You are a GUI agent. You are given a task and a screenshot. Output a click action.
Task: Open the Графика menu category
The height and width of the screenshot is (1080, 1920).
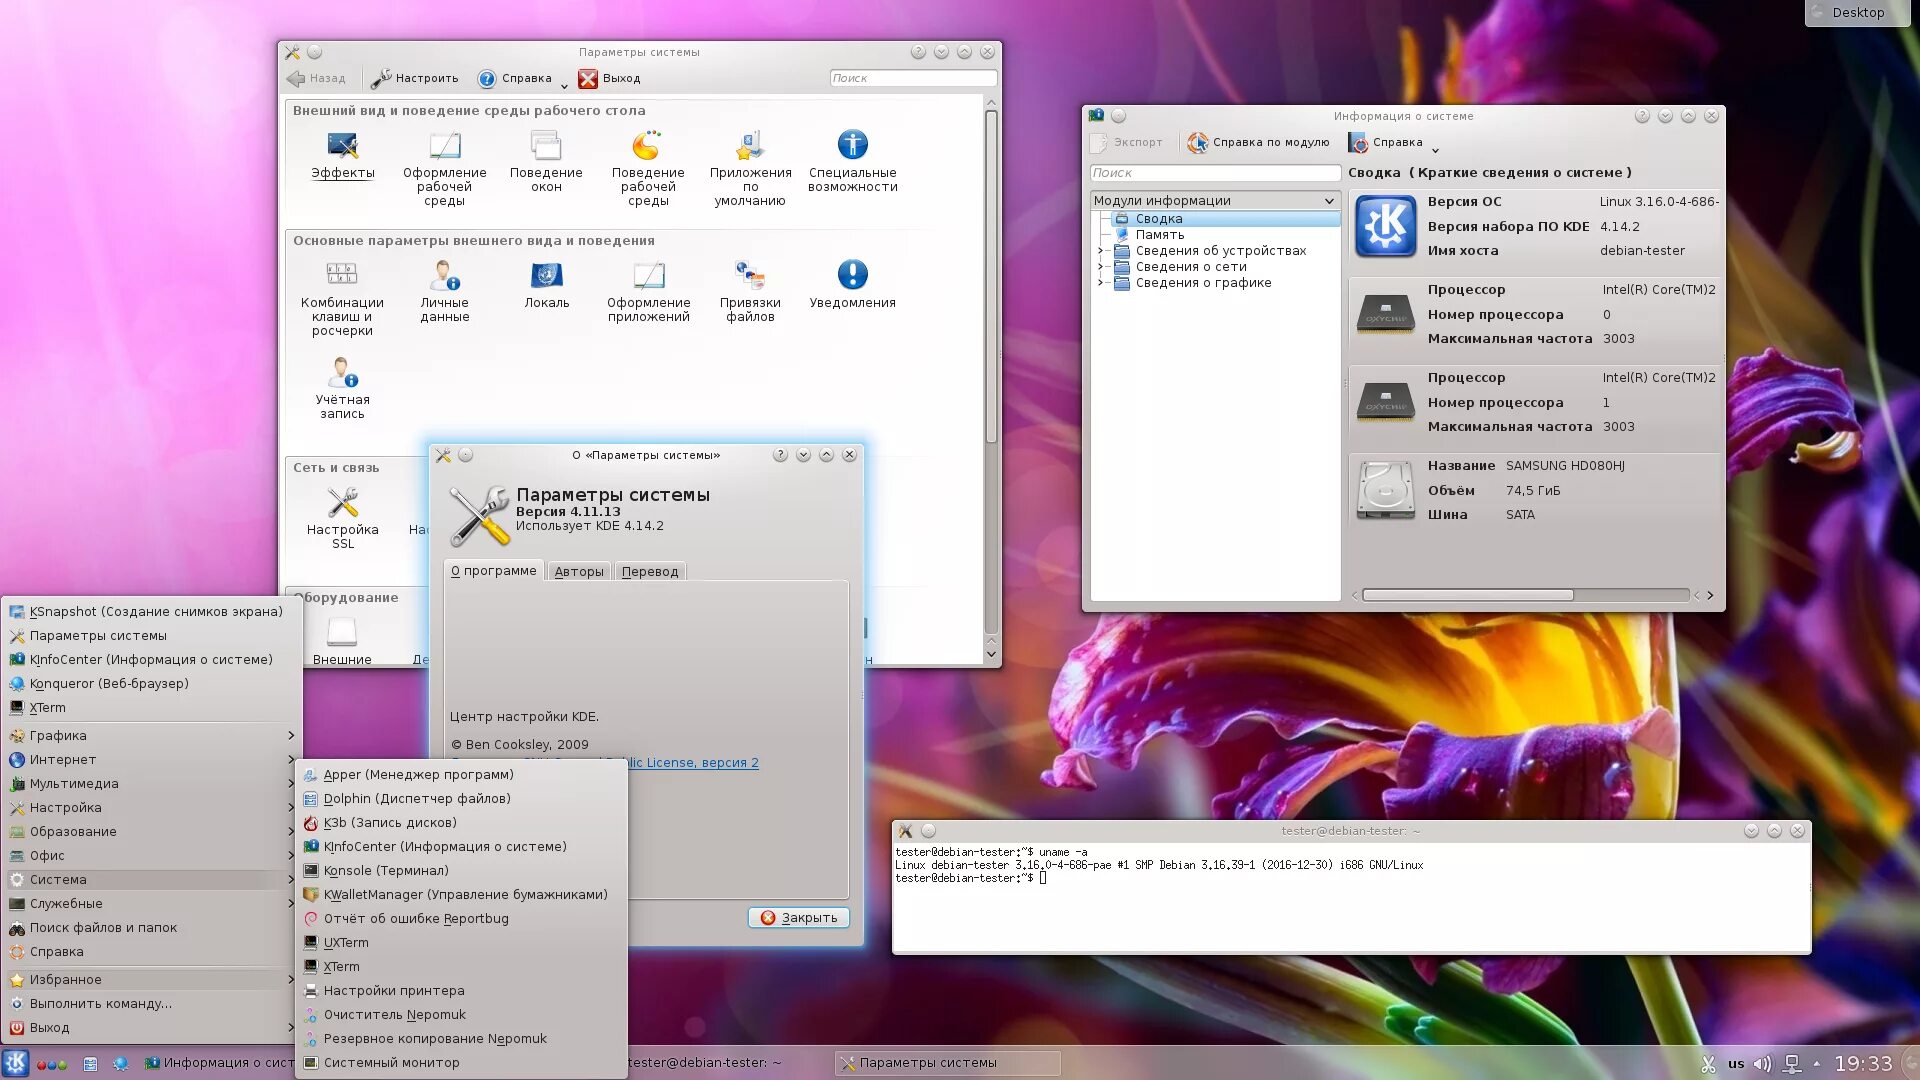coord(58,736)
